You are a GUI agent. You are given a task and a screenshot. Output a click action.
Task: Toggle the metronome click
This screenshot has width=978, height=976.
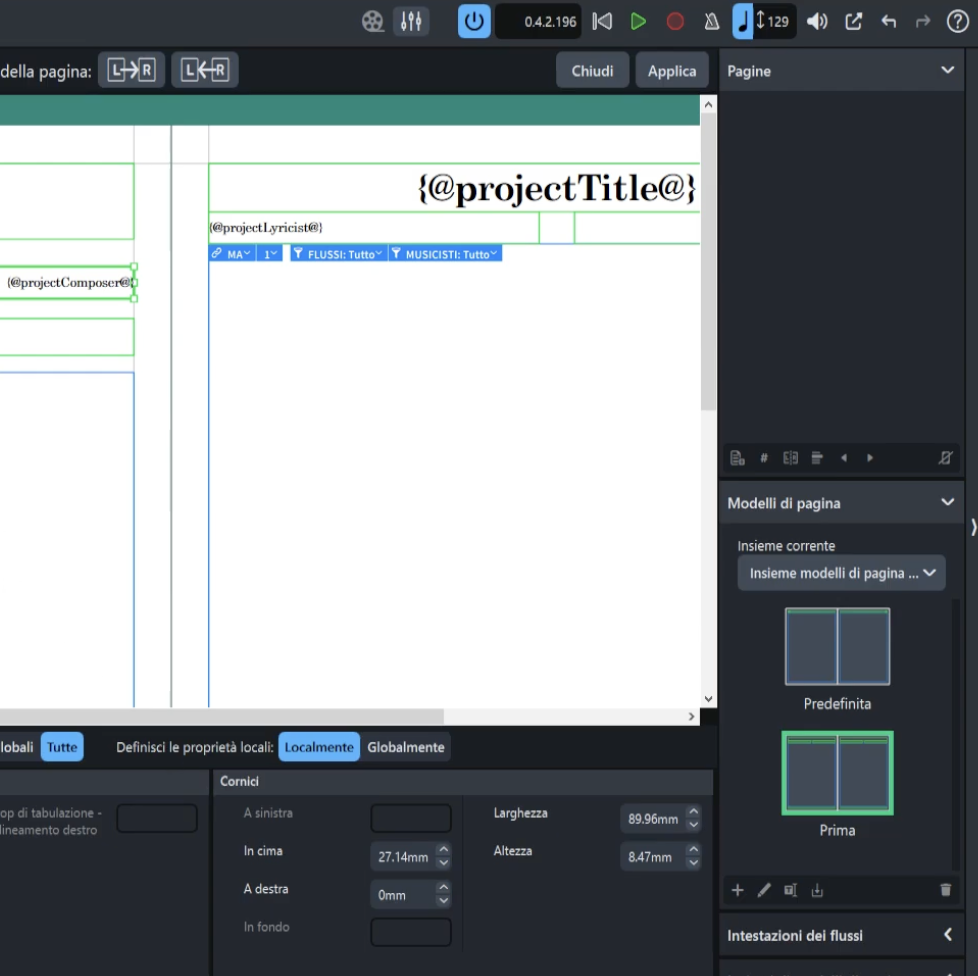(711, 21)
